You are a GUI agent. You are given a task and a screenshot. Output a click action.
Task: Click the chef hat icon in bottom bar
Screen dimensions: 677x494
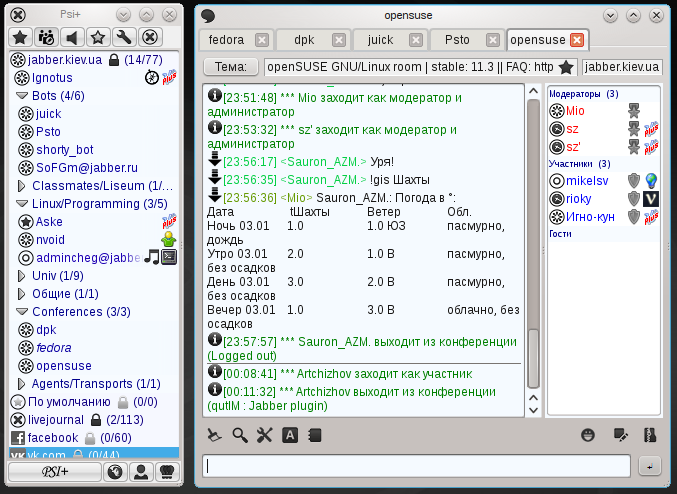point(167,472)
